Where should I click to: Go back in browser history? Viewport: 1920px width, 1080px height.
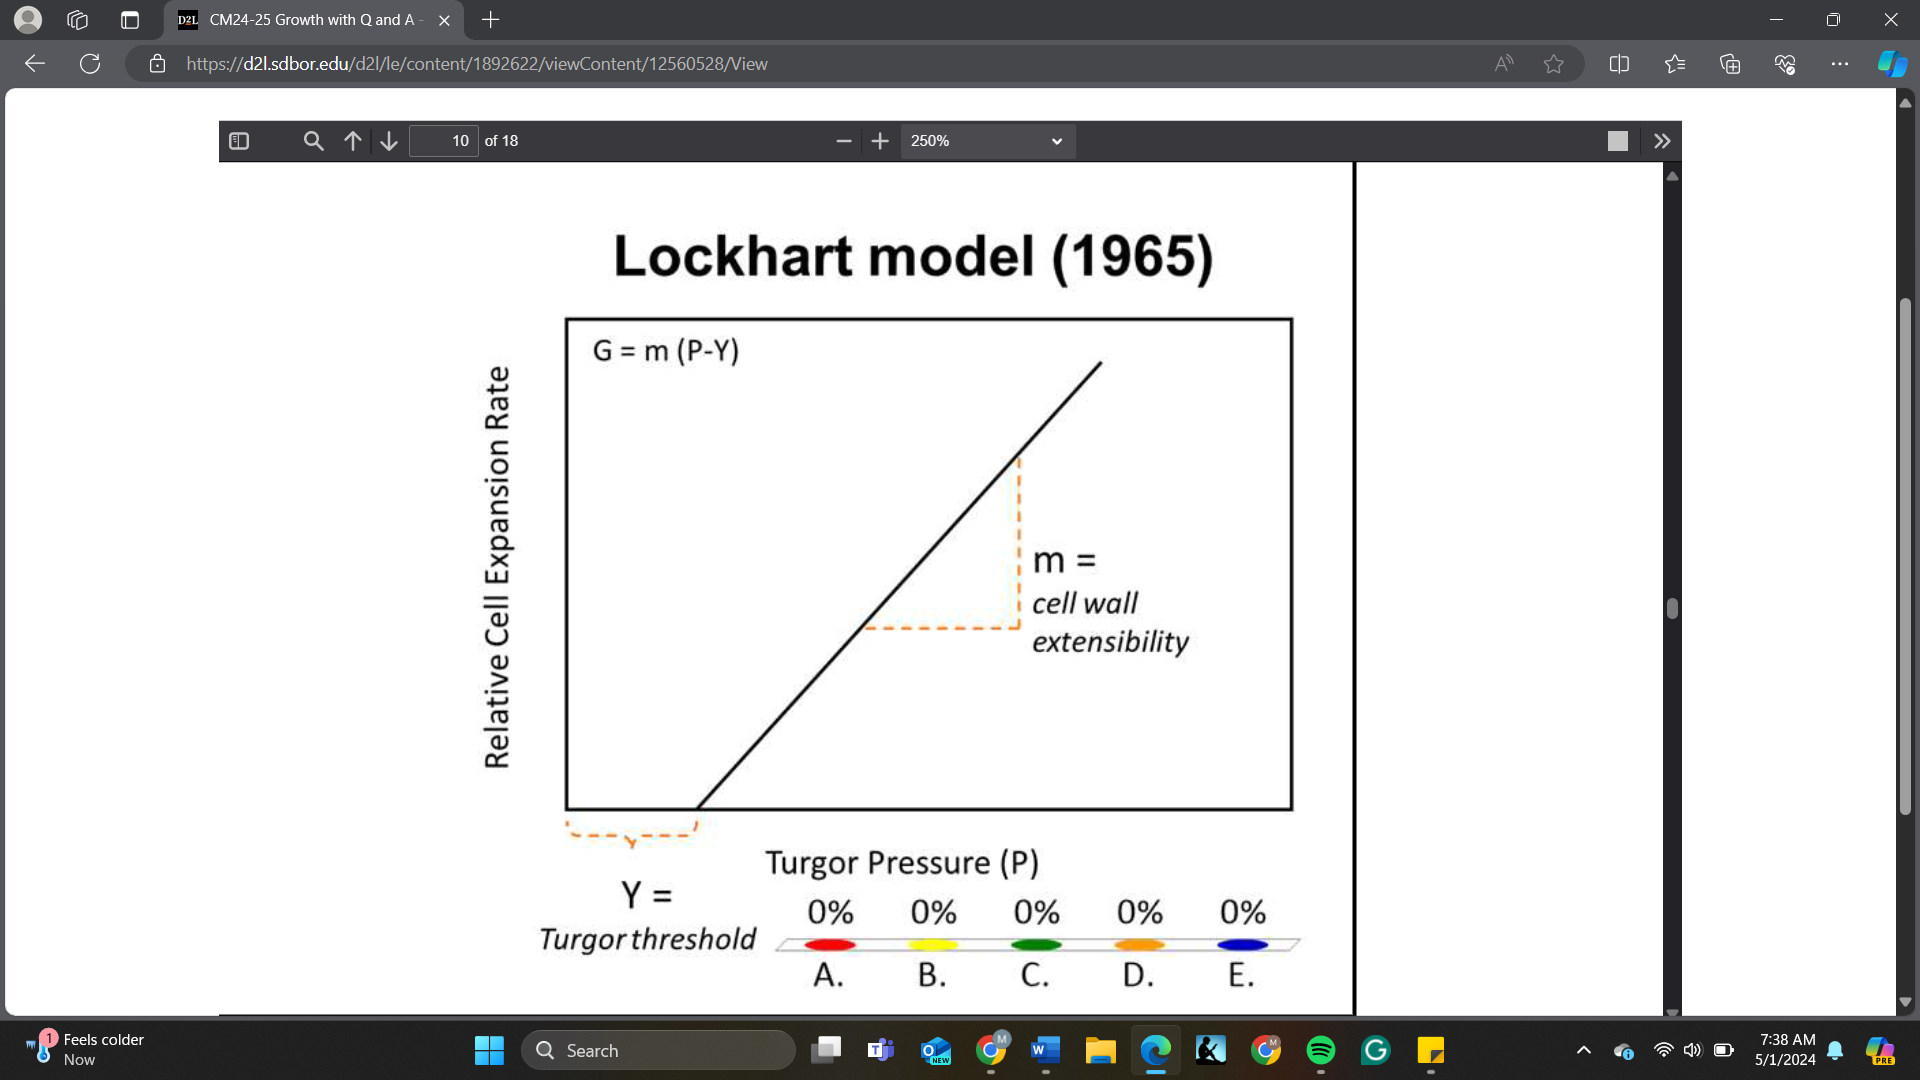pyautogui.click(x=35, y=64)
